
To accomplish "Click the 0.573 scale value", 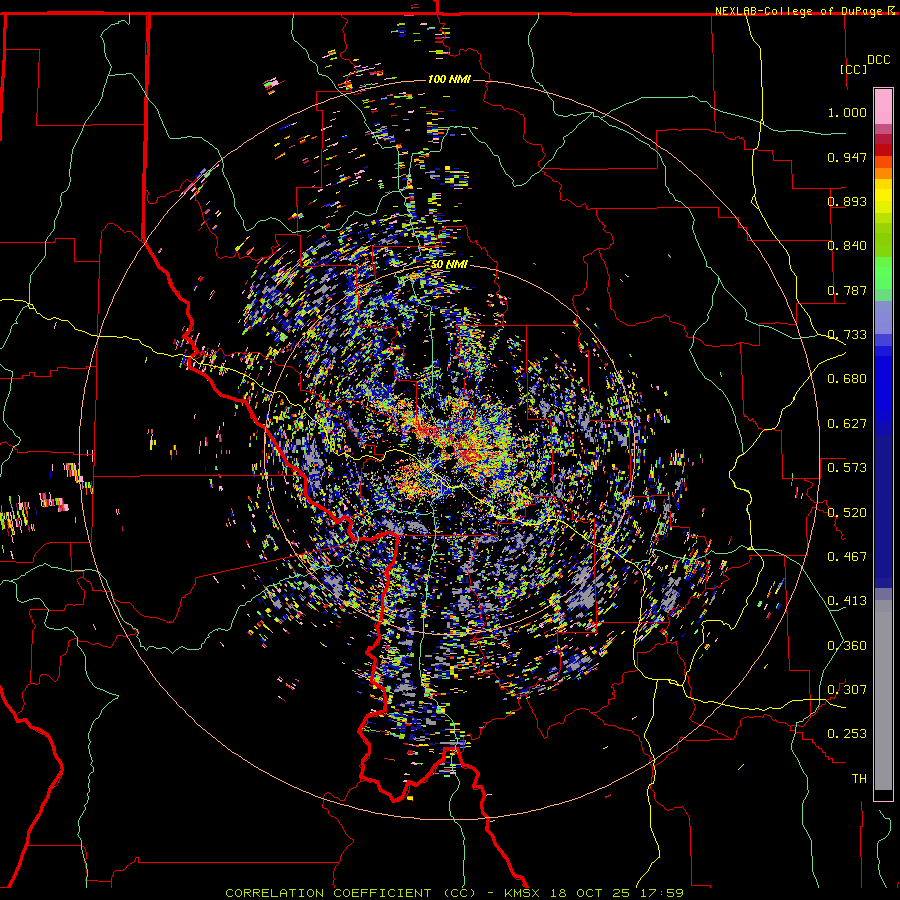I will tap(847, 468).
